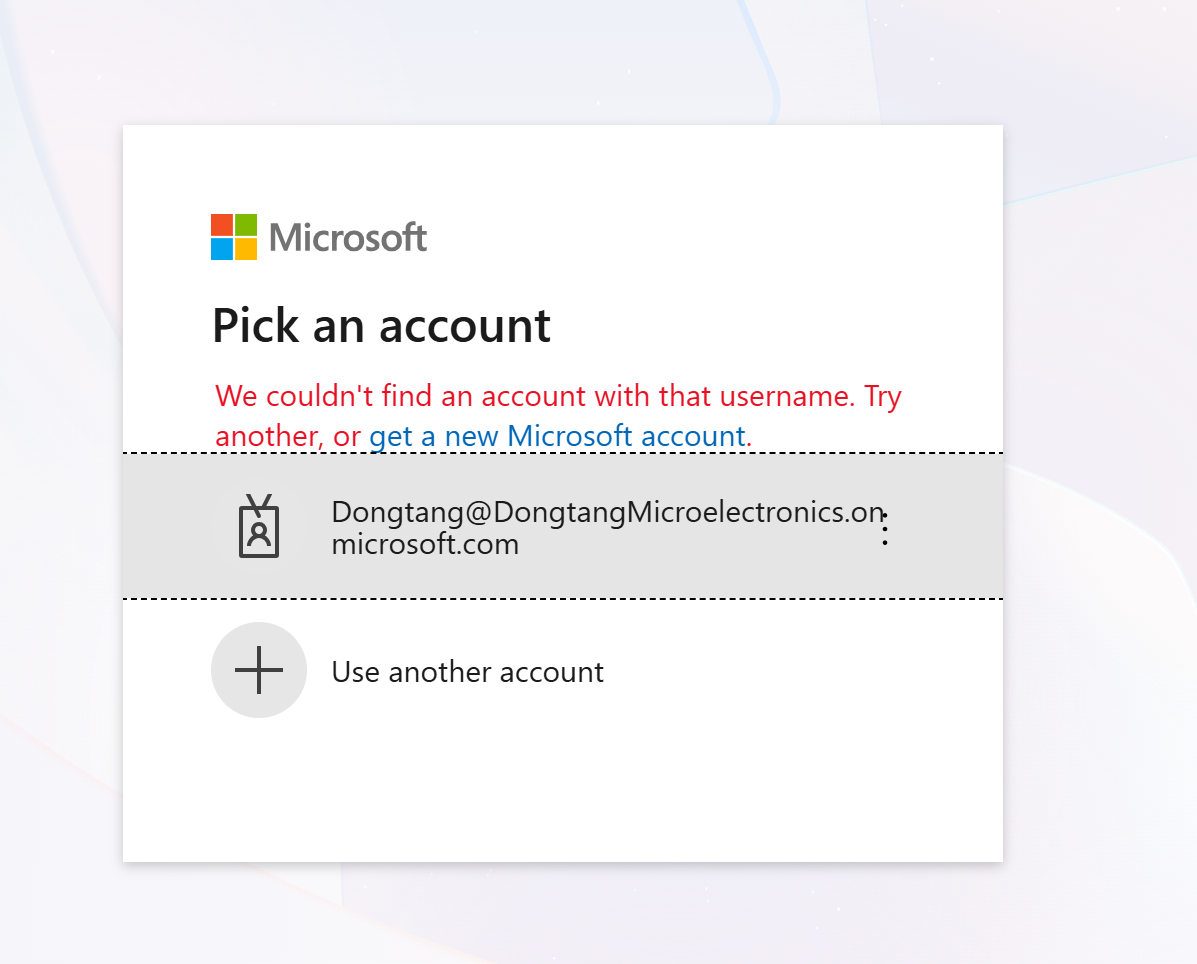Image resolution: width=1197 pixels, height=964 pixels.
Task: Click the work account badge icon
Action: tap(259, 527)
